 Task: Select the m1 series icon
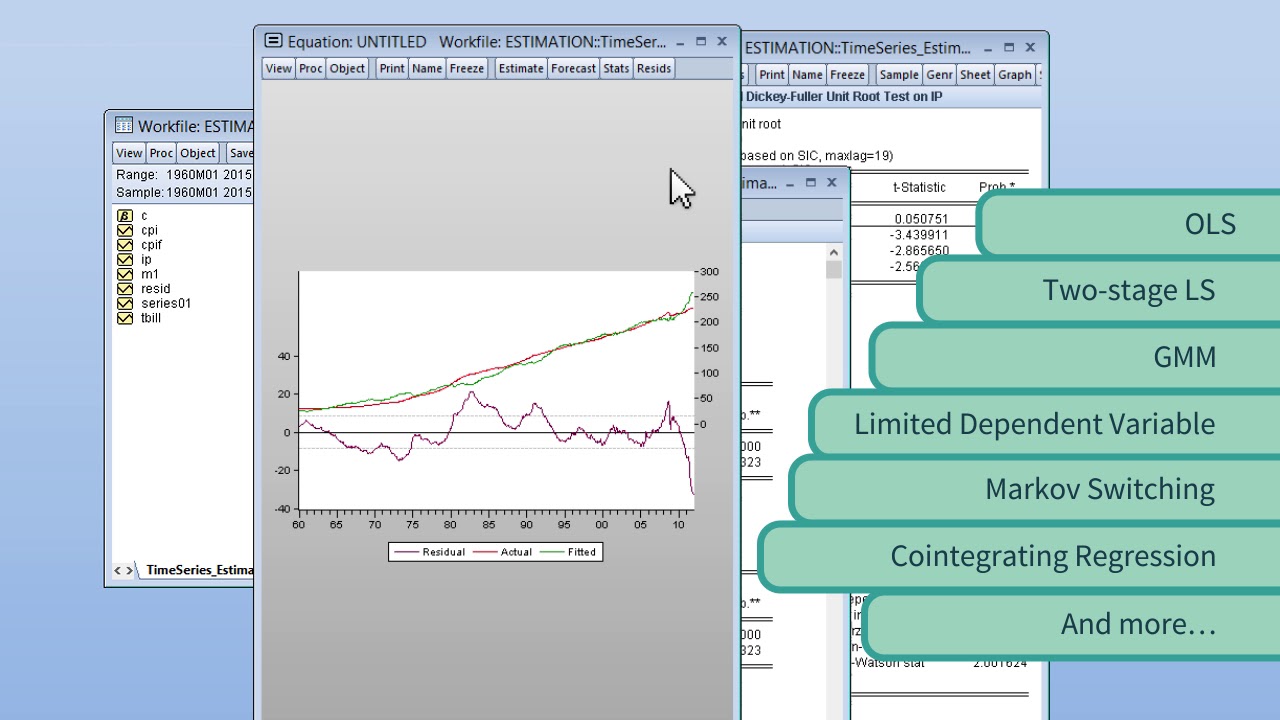point(125,274)
